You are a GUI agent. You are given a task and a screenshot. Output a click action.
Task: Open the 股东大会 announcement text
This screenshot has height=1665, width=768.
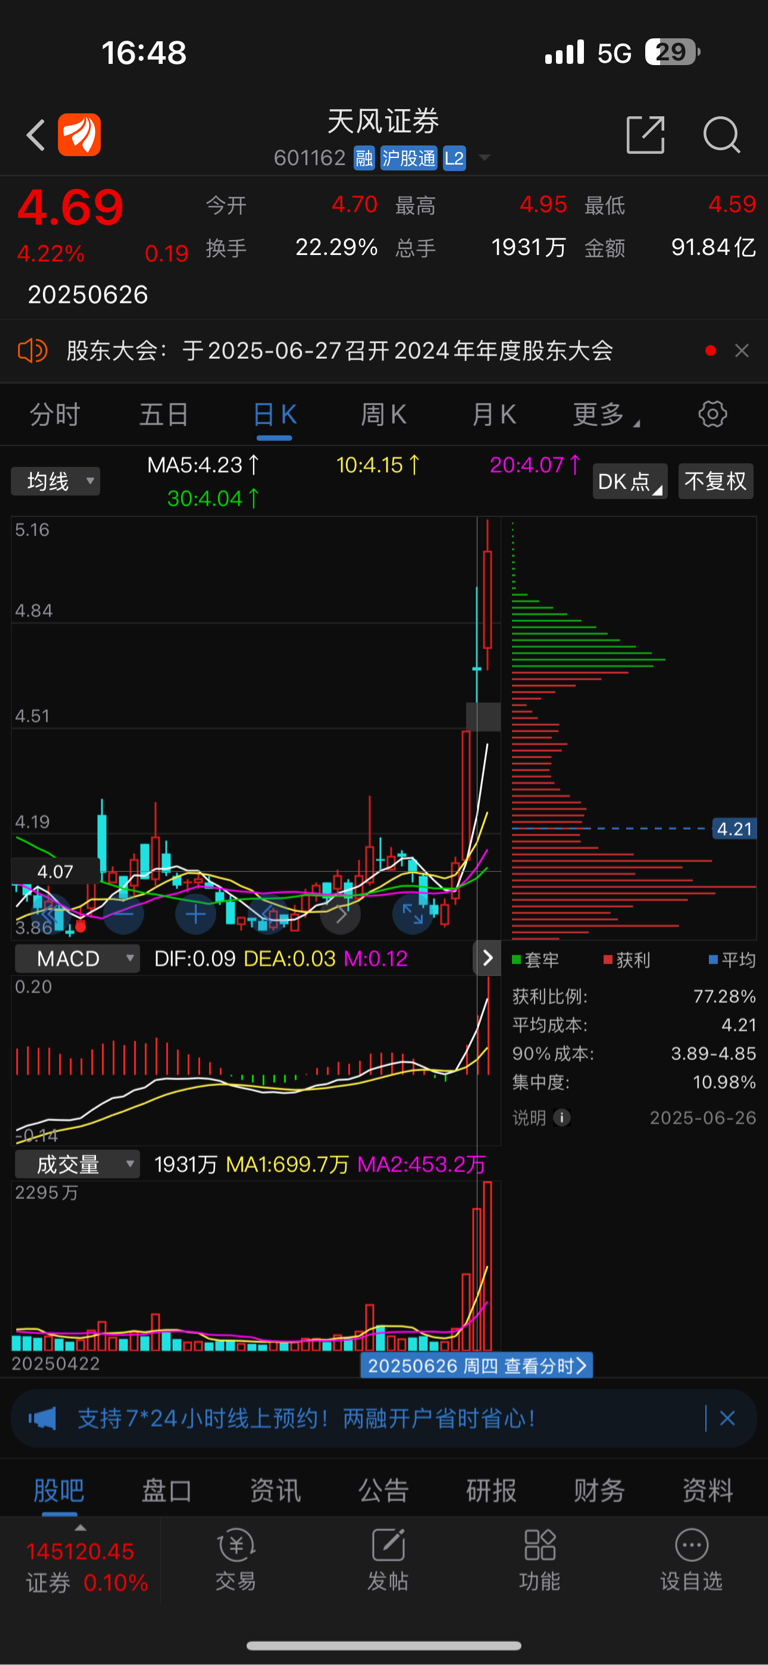coord(340,351)
